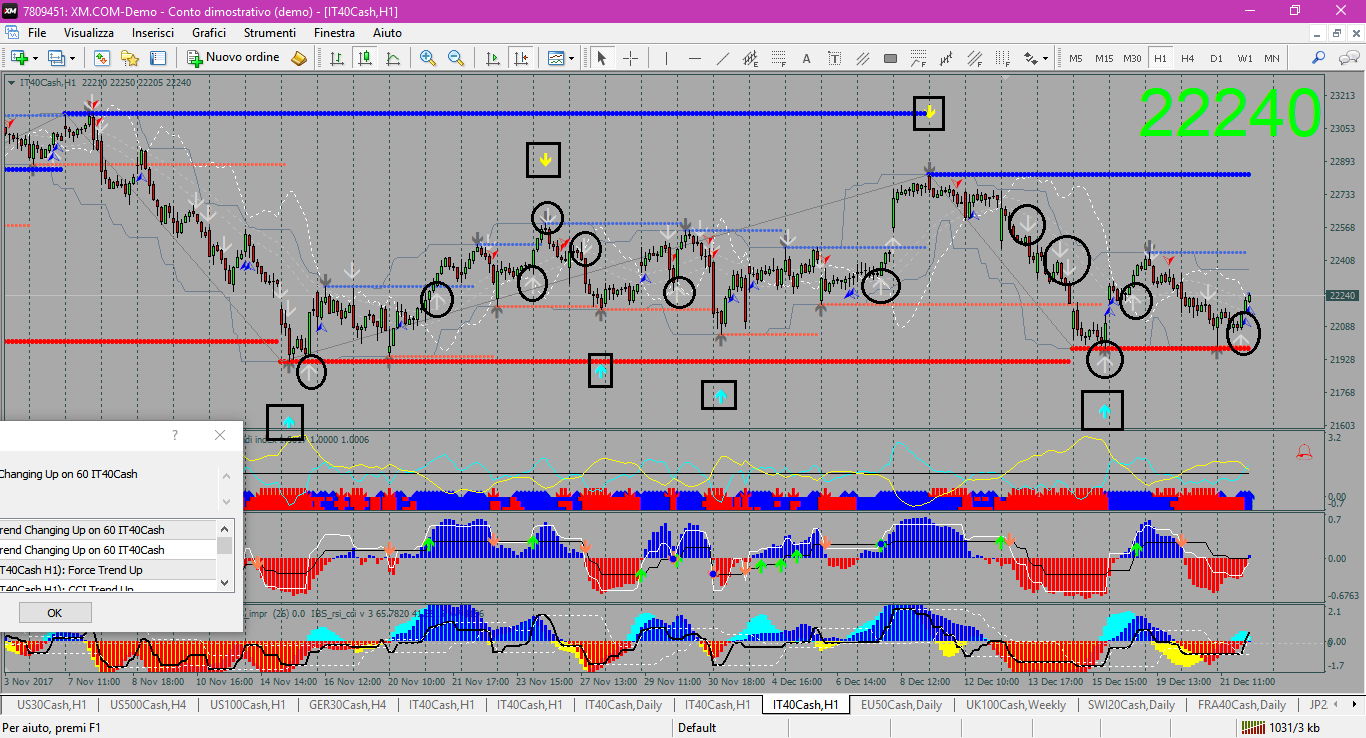Expand the Profiles dropdown arrow
The image size is (1366, 738).
point(72,58)
